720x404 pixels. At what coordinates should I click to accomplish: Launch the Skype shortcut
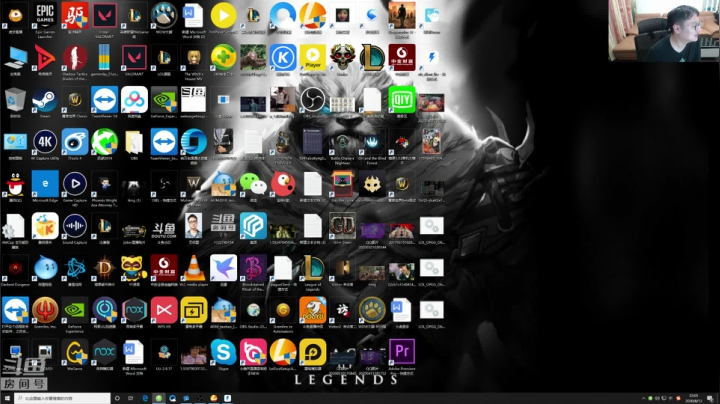[x=224, y=352]
